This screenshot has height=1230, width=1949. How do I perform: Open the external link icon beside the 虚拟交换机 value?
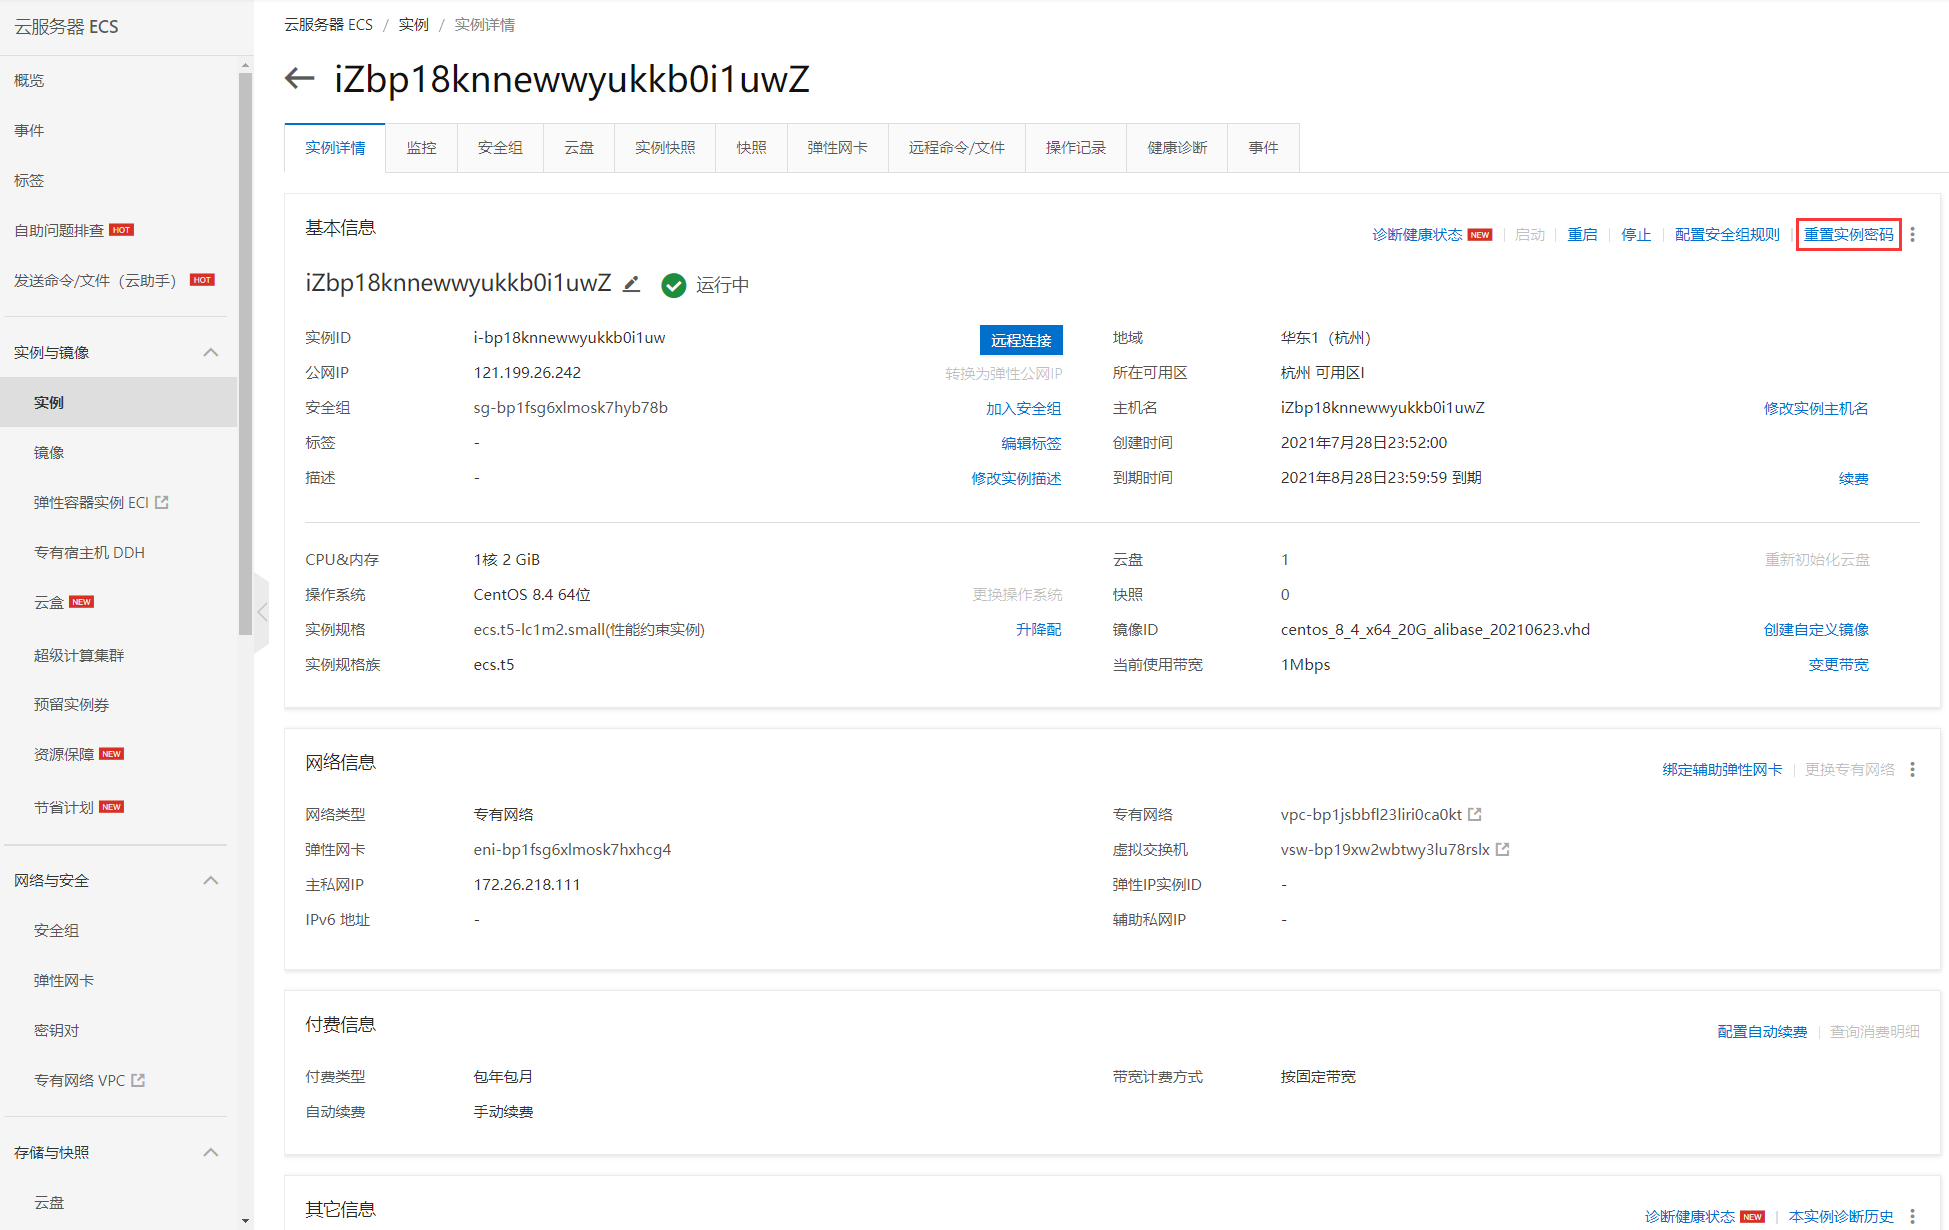click(1504, 849)
